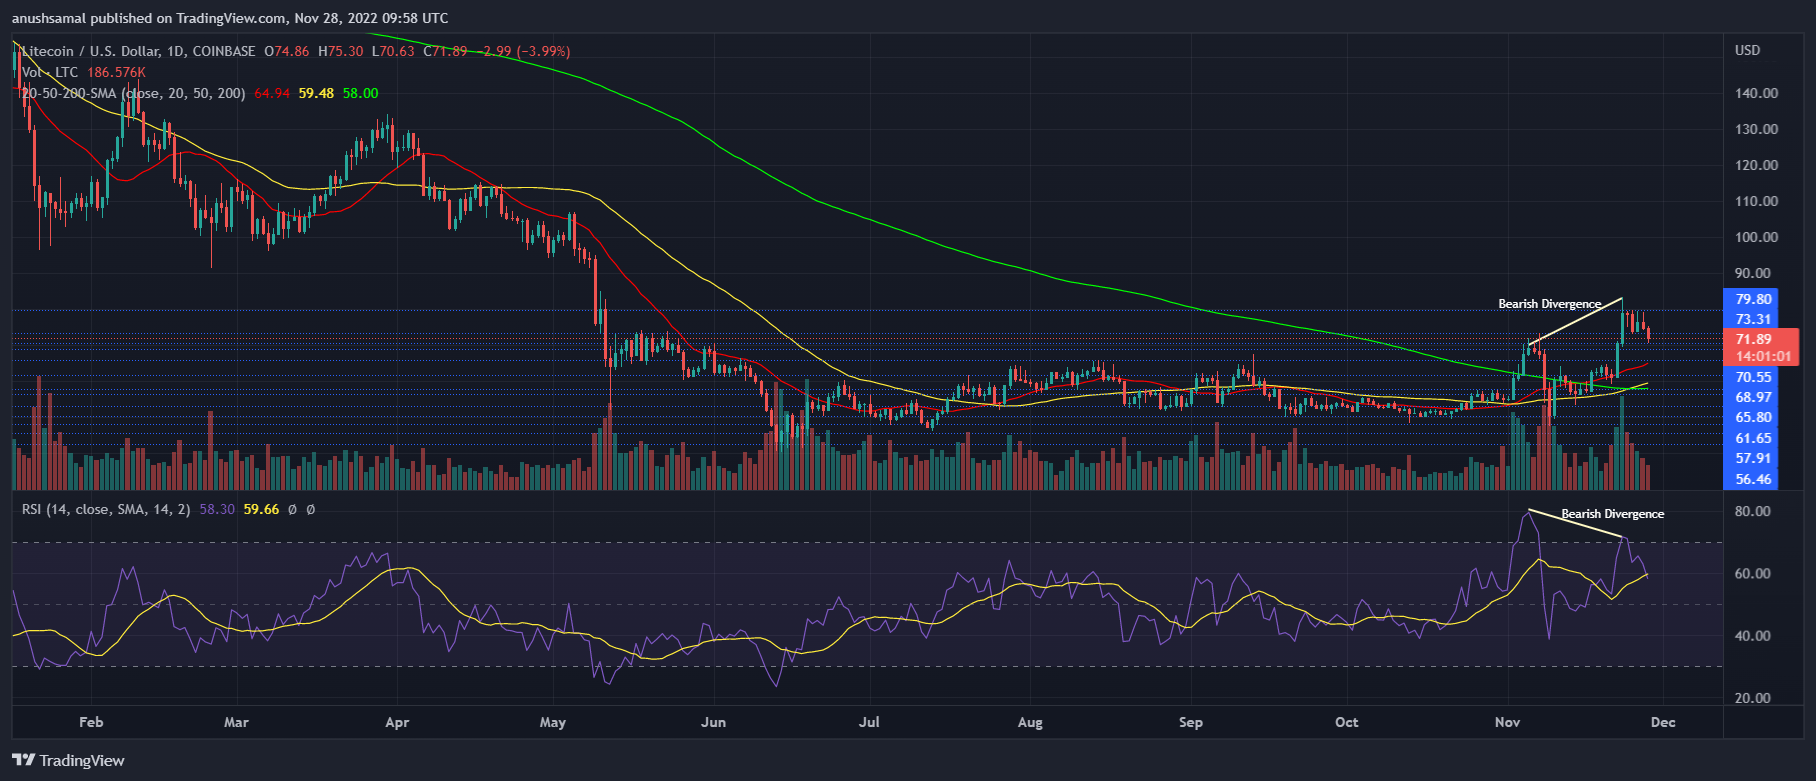The height and width of the screenshot is (781, 1816).
Task: Click the Oct label on time axis
Action: (x=1347, y=722)
